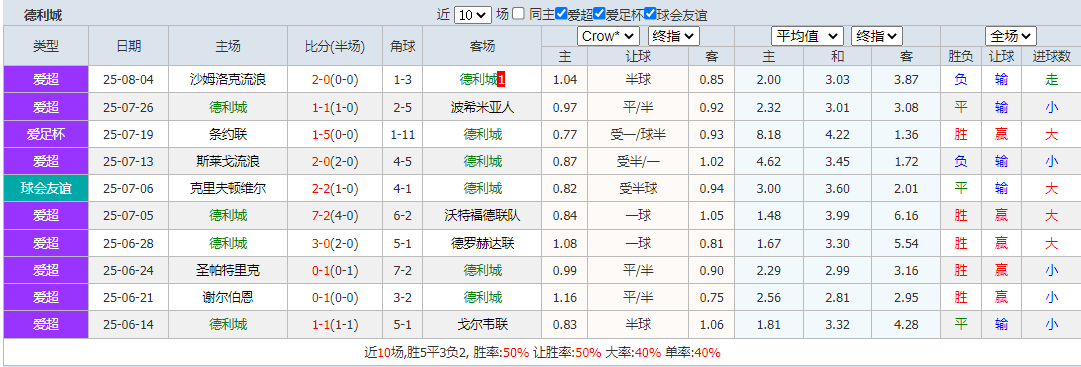Open the 7-2(4-0) match score
This screenshot has height=367, width=1081.
pyautogui.click(x=335, y=216)
